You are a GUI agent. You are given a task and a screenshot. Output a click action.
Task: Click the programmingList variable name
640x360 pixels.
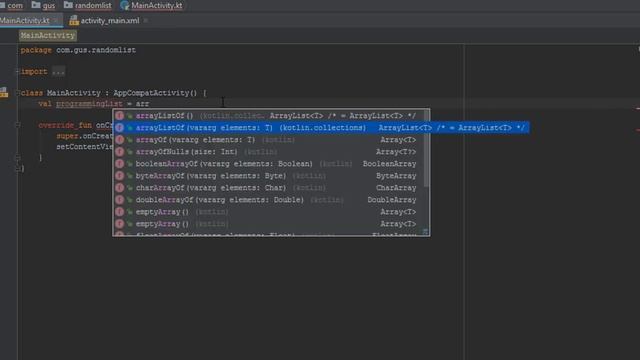(89, 104)
